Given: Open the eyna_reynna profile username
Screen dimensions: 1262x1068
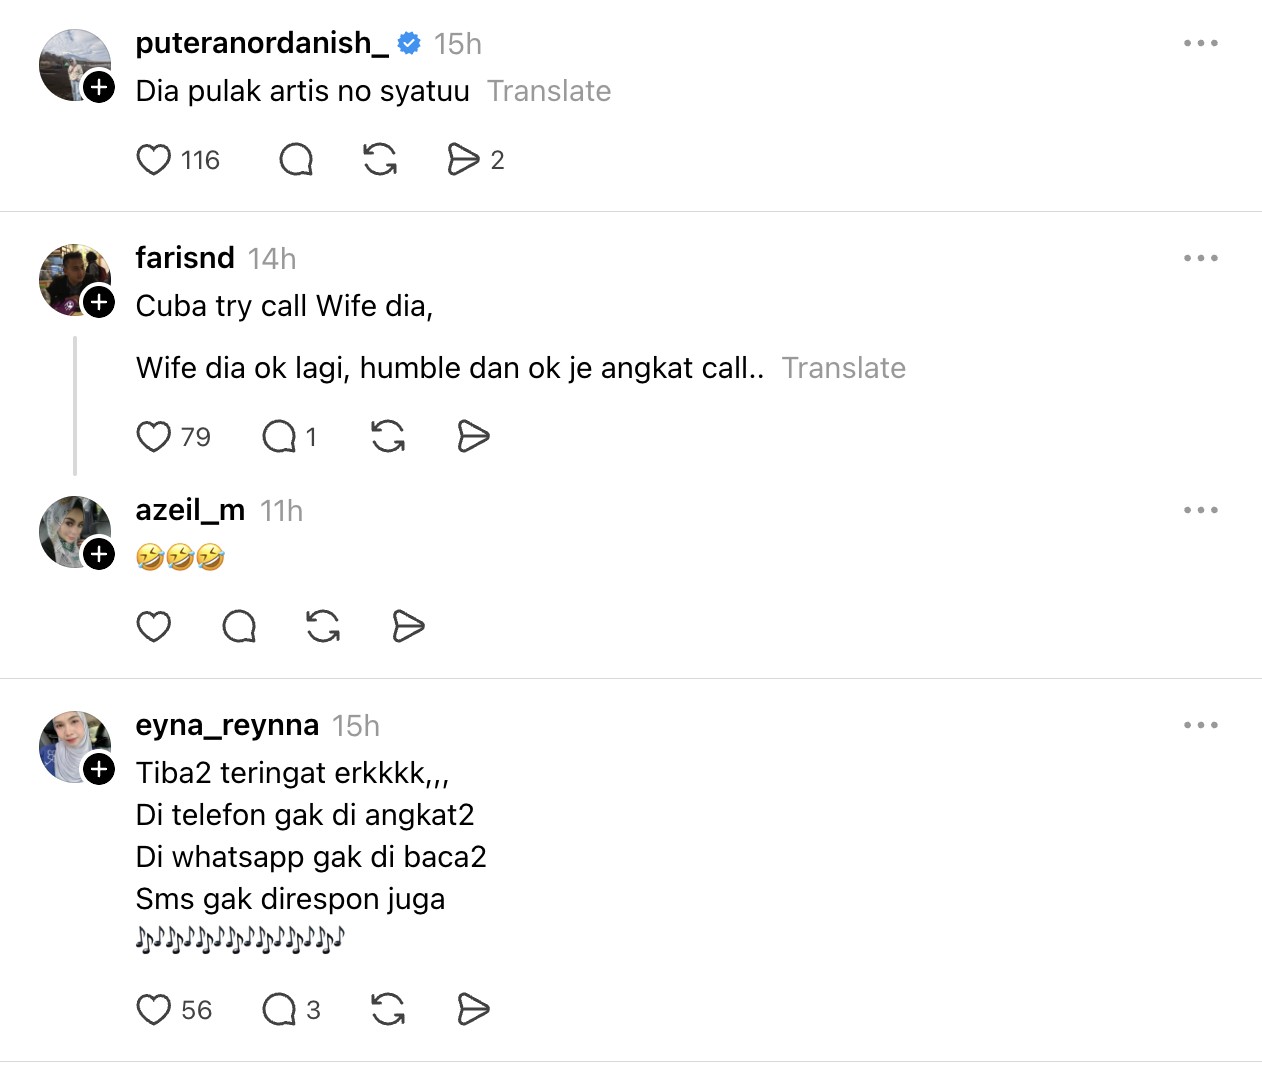Looking at the screenshot, I should (x=227, y=725).
